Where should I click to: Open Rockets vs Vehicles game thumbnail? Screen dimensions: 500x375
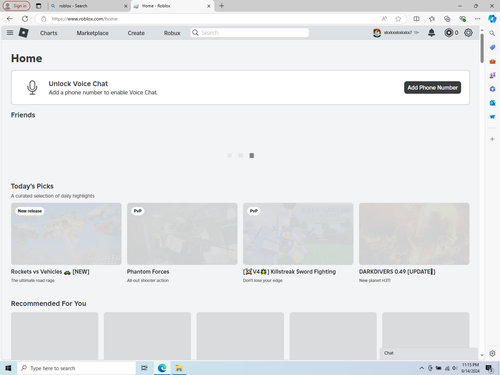(x=66, y=234)
